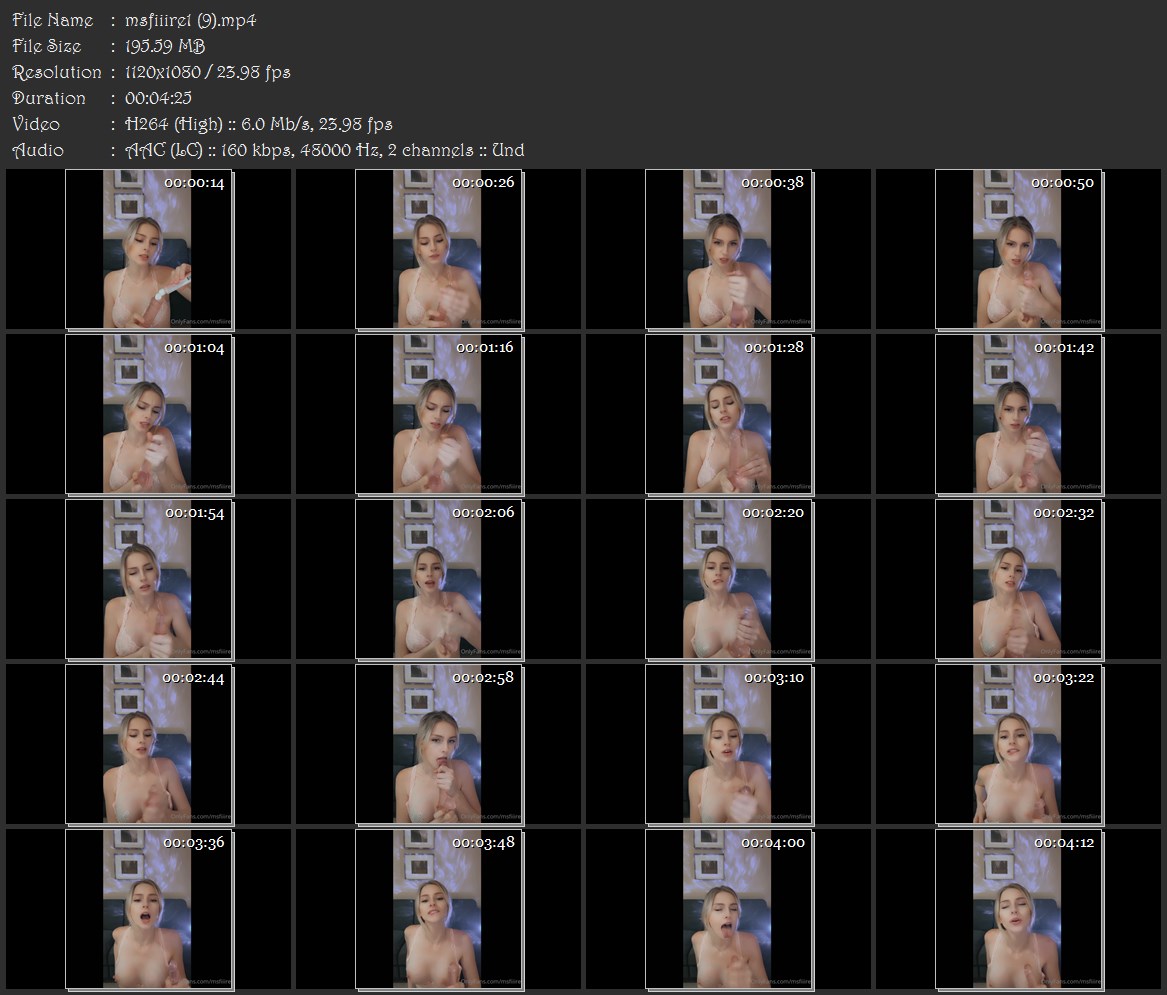Click the 00:04:00 timestamp label
The width and height of the screenshot is (1167, 995).
click(773, 842)
